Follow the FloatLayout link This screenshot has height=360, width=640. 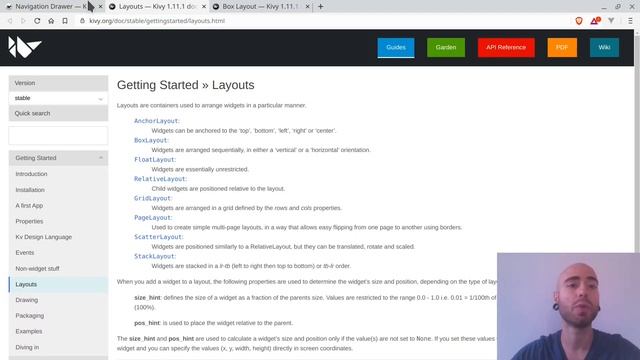click(x=155, y=160)
